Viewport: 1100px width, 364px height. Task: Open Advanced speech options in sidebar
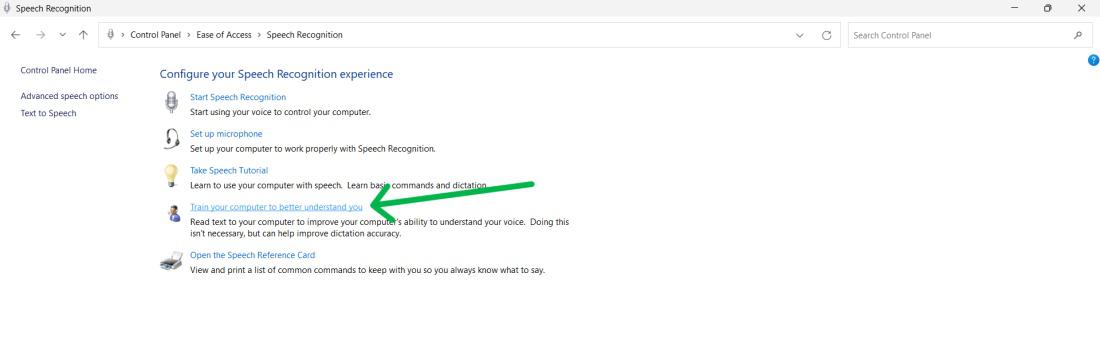pyautogui.click(x=69, y=96)
